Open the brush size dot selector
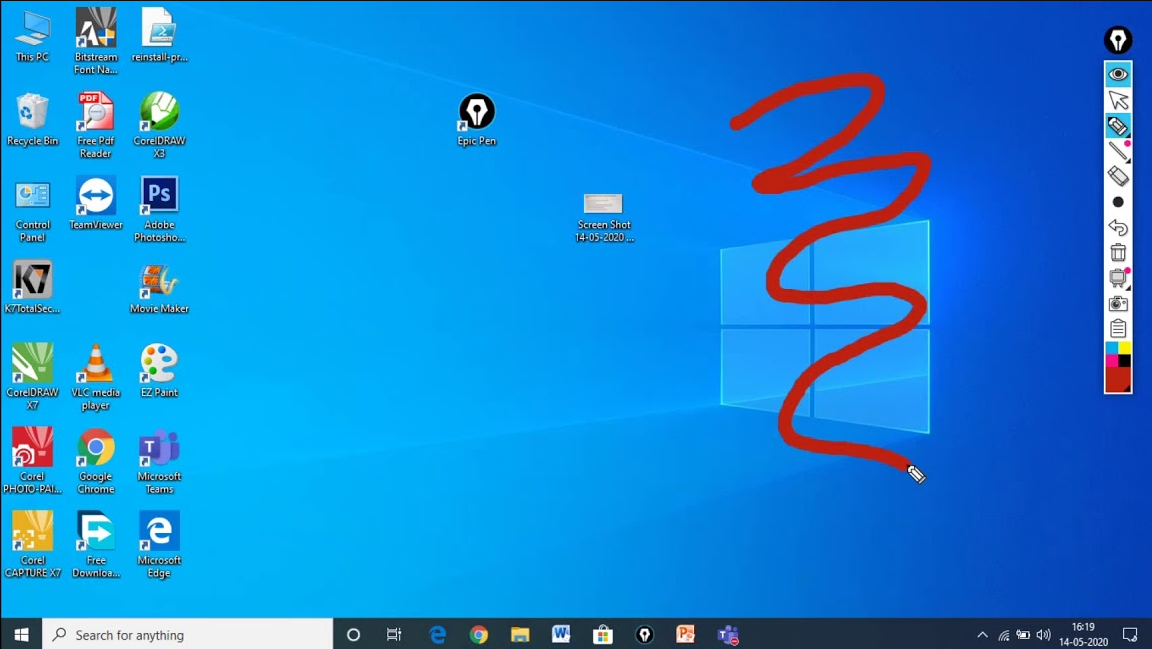 [x=1117, y=202]
